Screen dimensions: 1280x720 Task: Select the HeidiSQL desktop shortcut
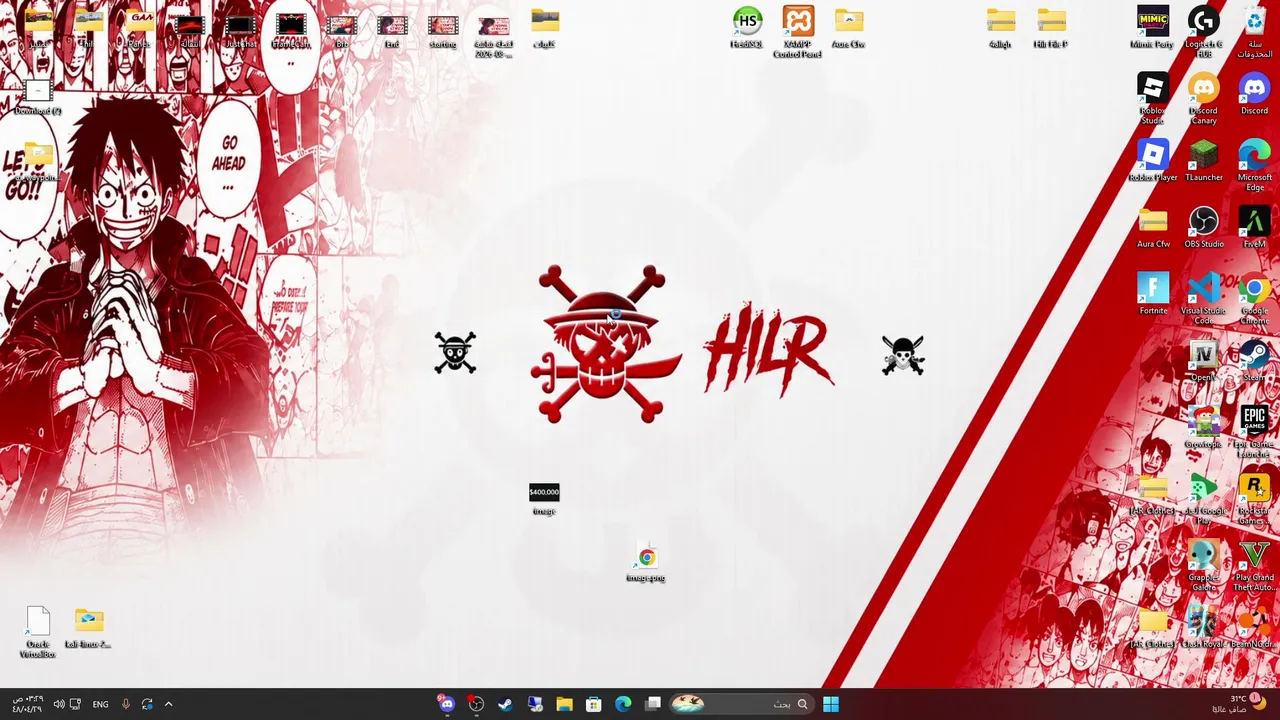[x=747, y=27]
